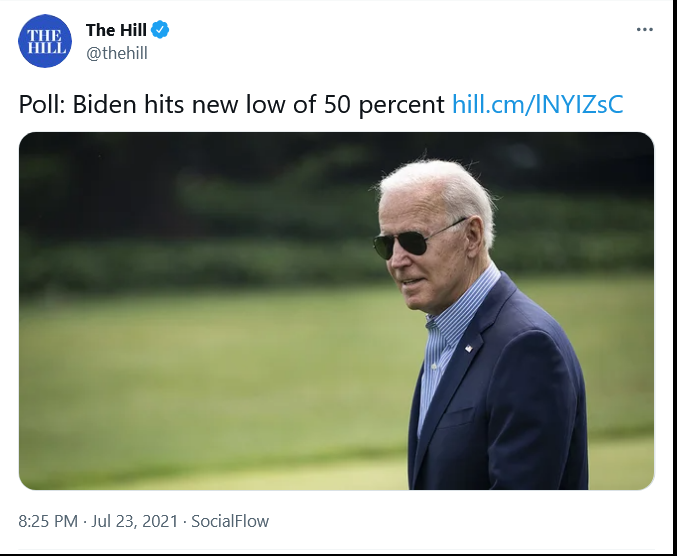The height and width of the screenshot is (556, 677).
Task: Click the word Poll: in the tweet
Action: [41, 104]
